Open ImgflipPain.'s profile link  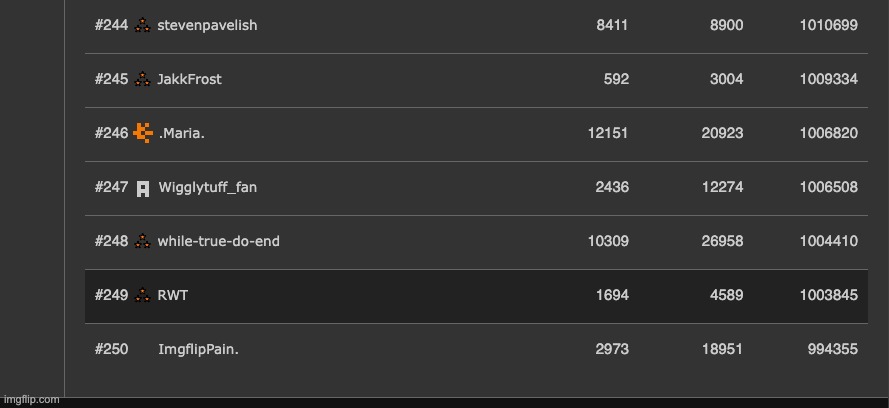coord(198,350)
